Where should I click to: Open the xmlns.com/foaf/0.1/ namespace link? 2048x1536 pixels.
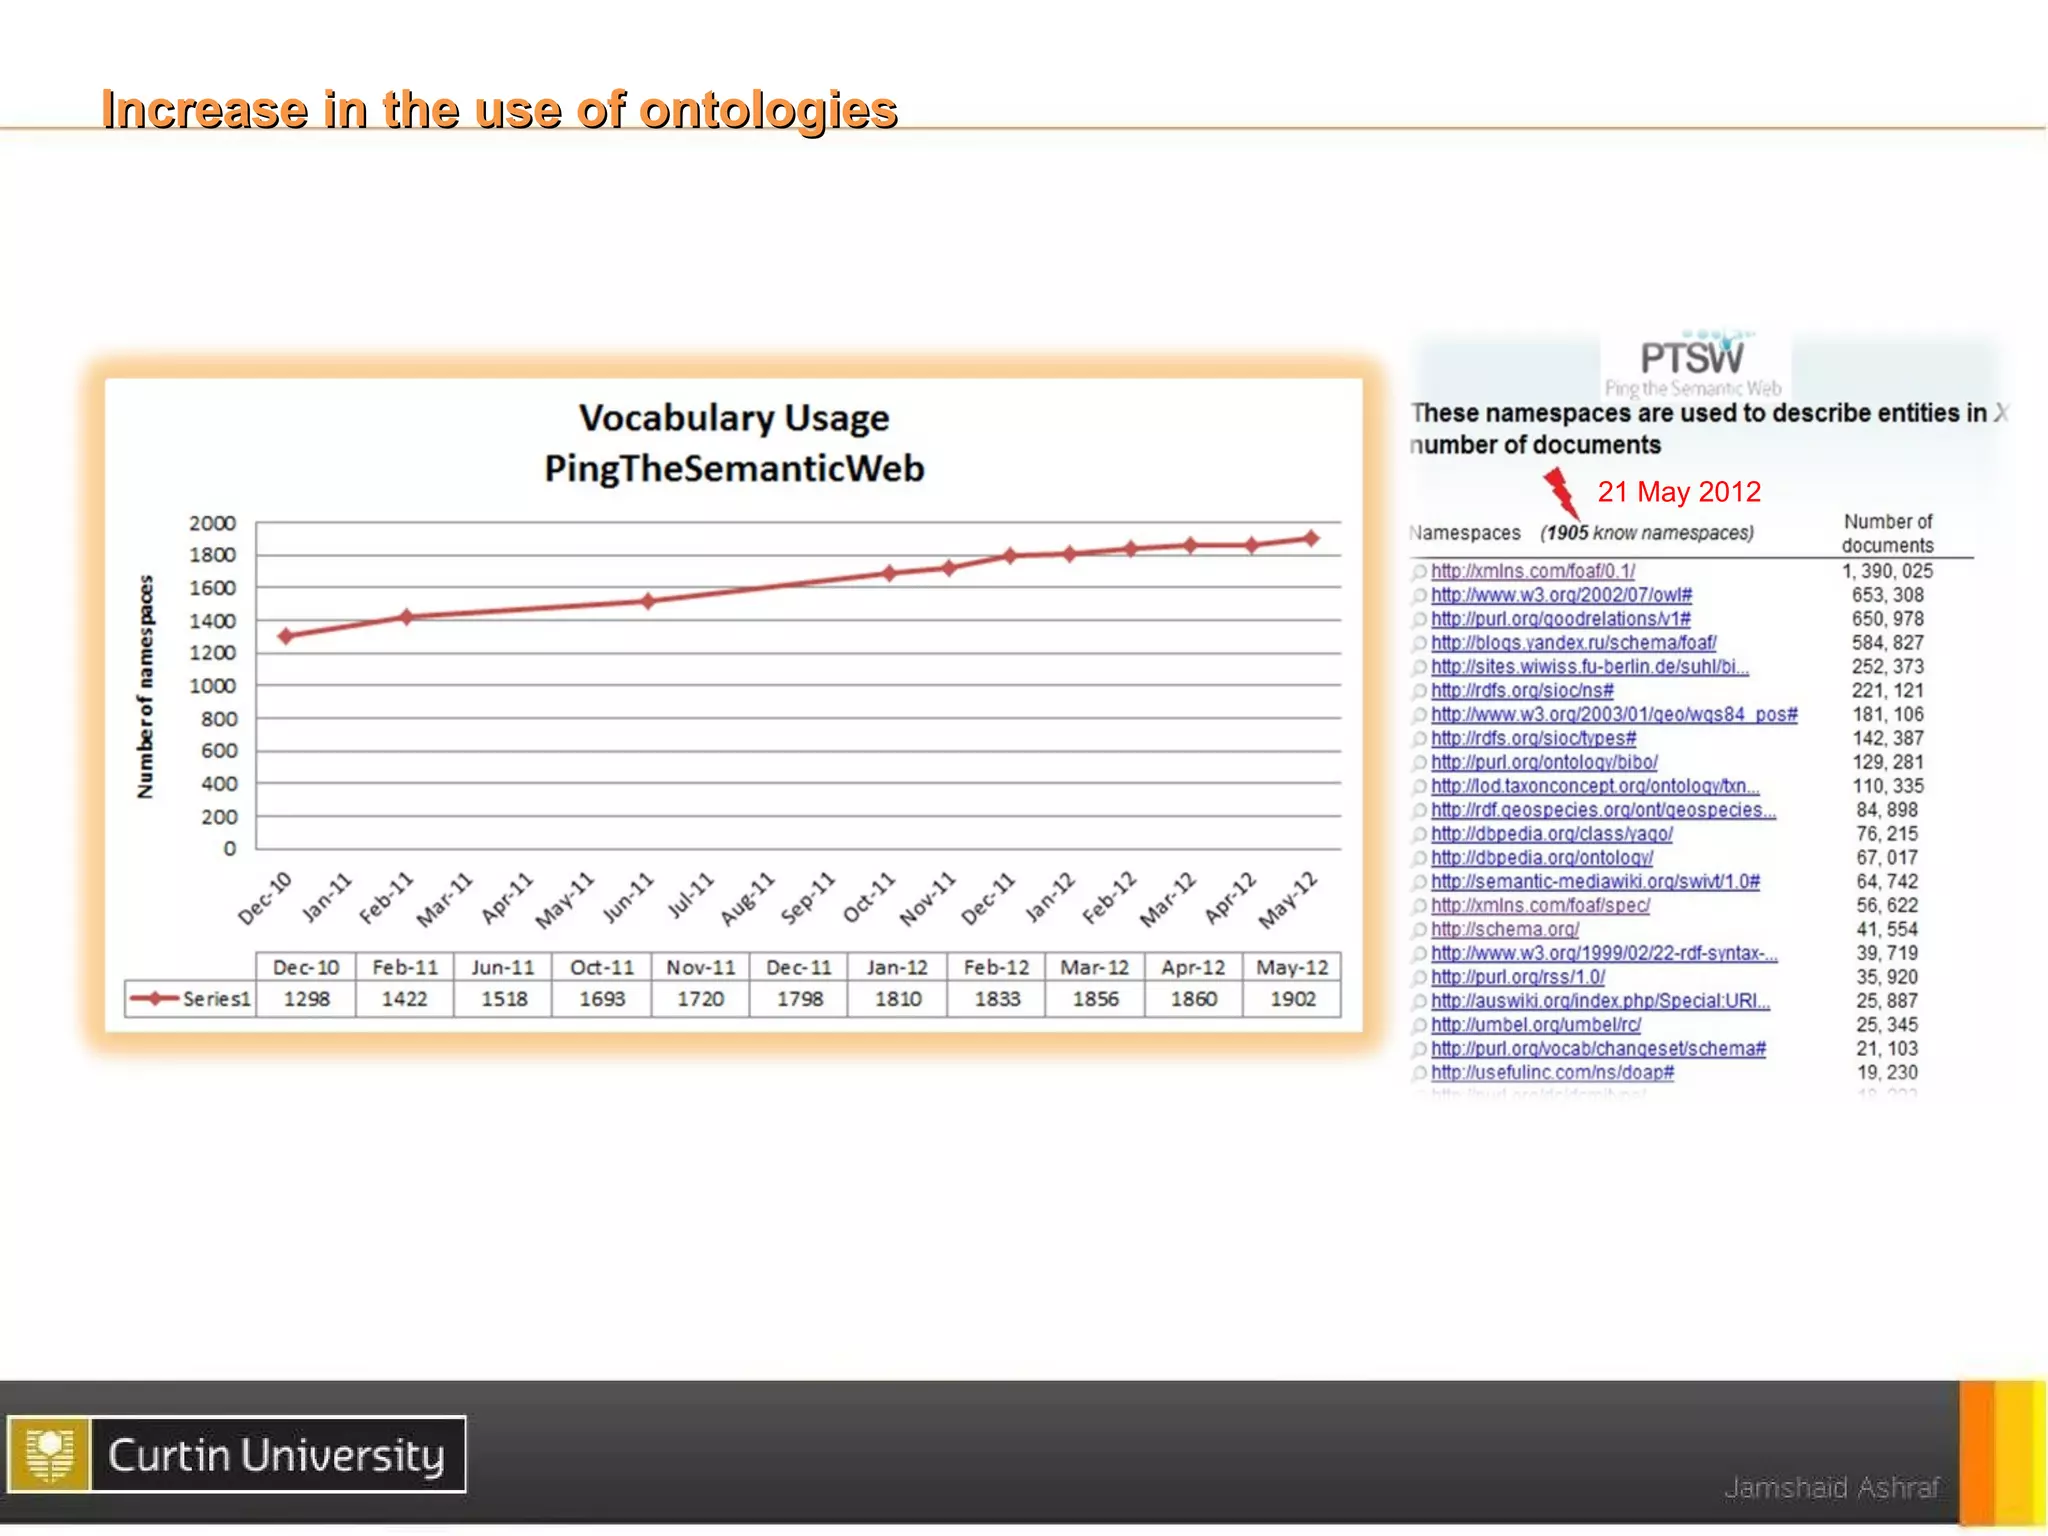coord(1532,571)
